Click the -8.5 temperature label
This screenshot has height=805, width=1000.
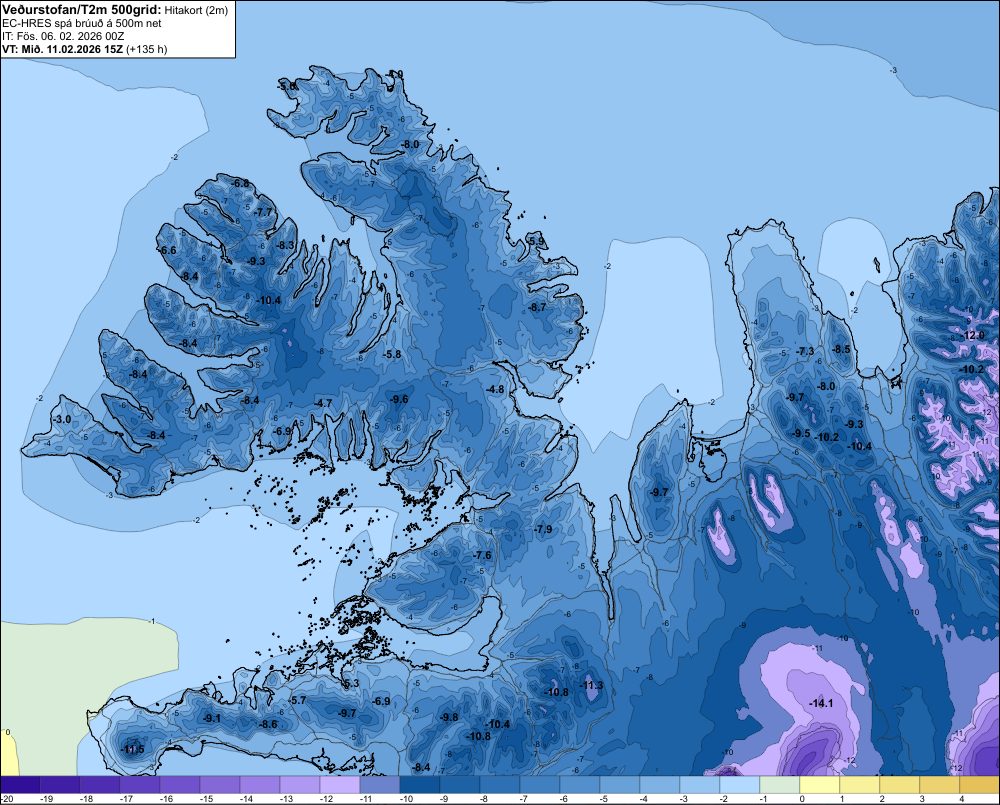tap(841, 349)
